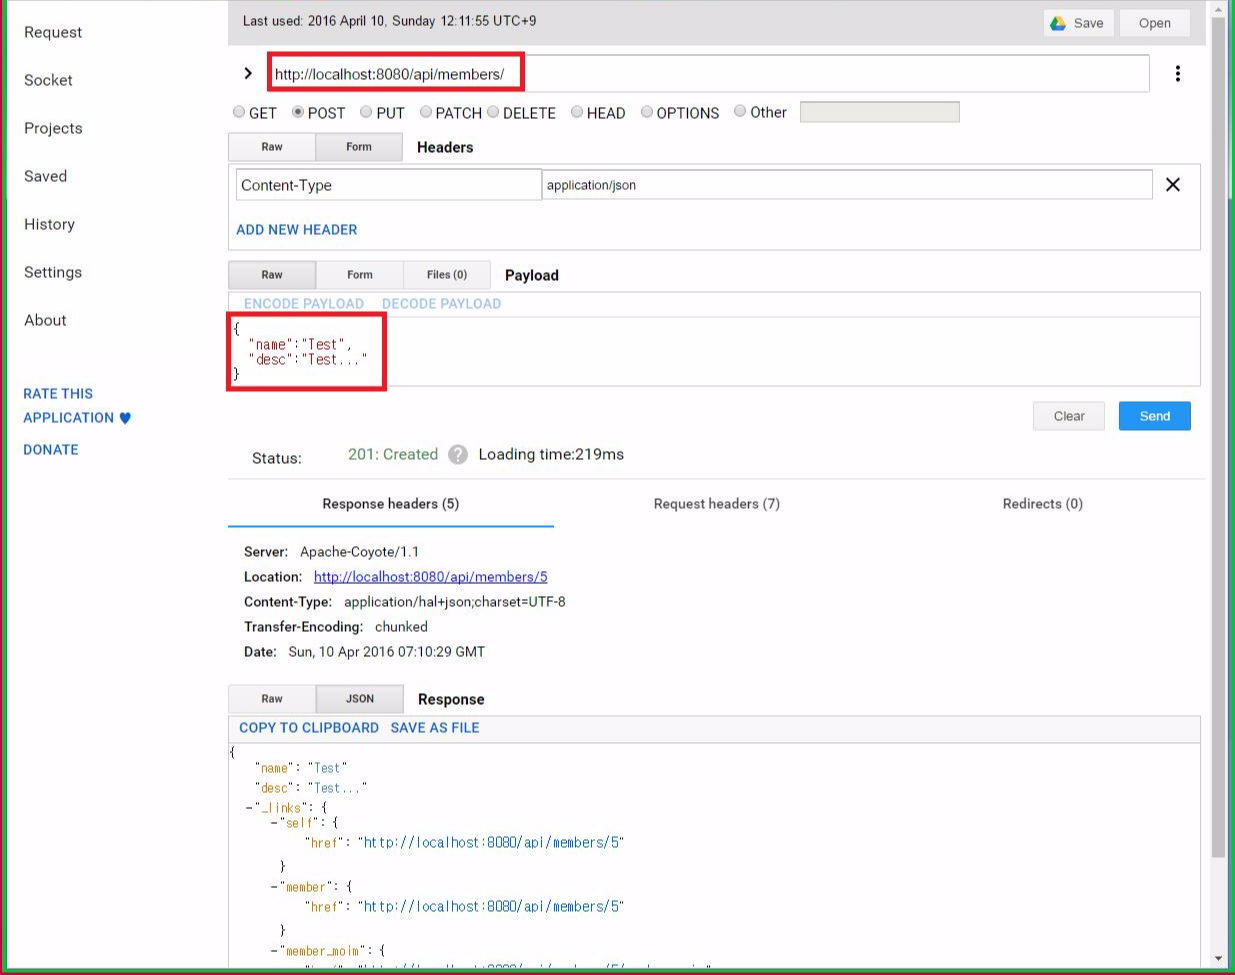Click DECODE PAYLOAD
The image size is (1235, 975).
(x=442, y=303)
